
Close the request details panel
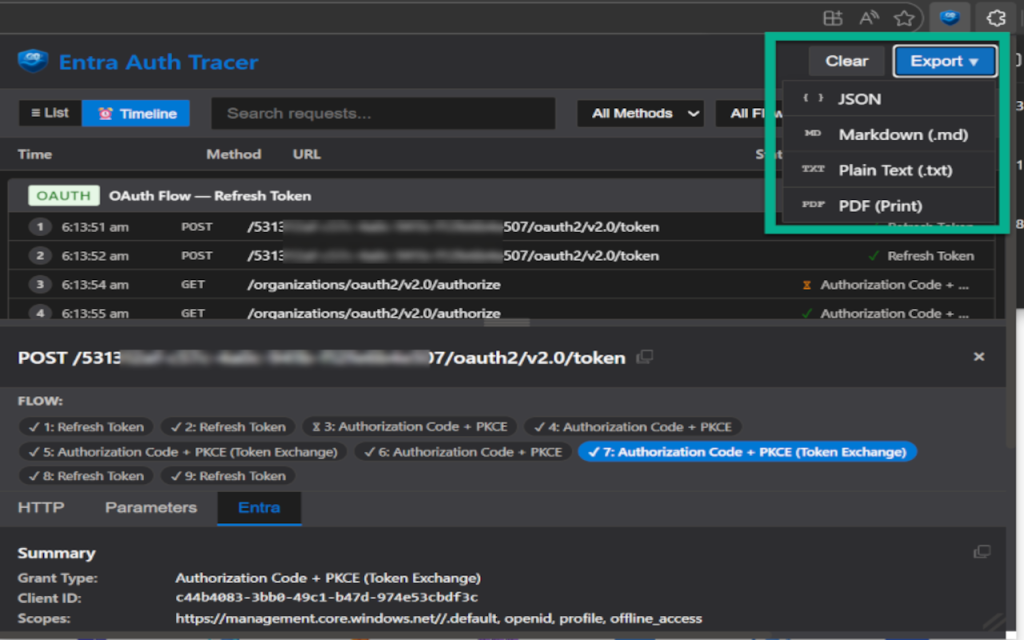click(x=979, y=357)
